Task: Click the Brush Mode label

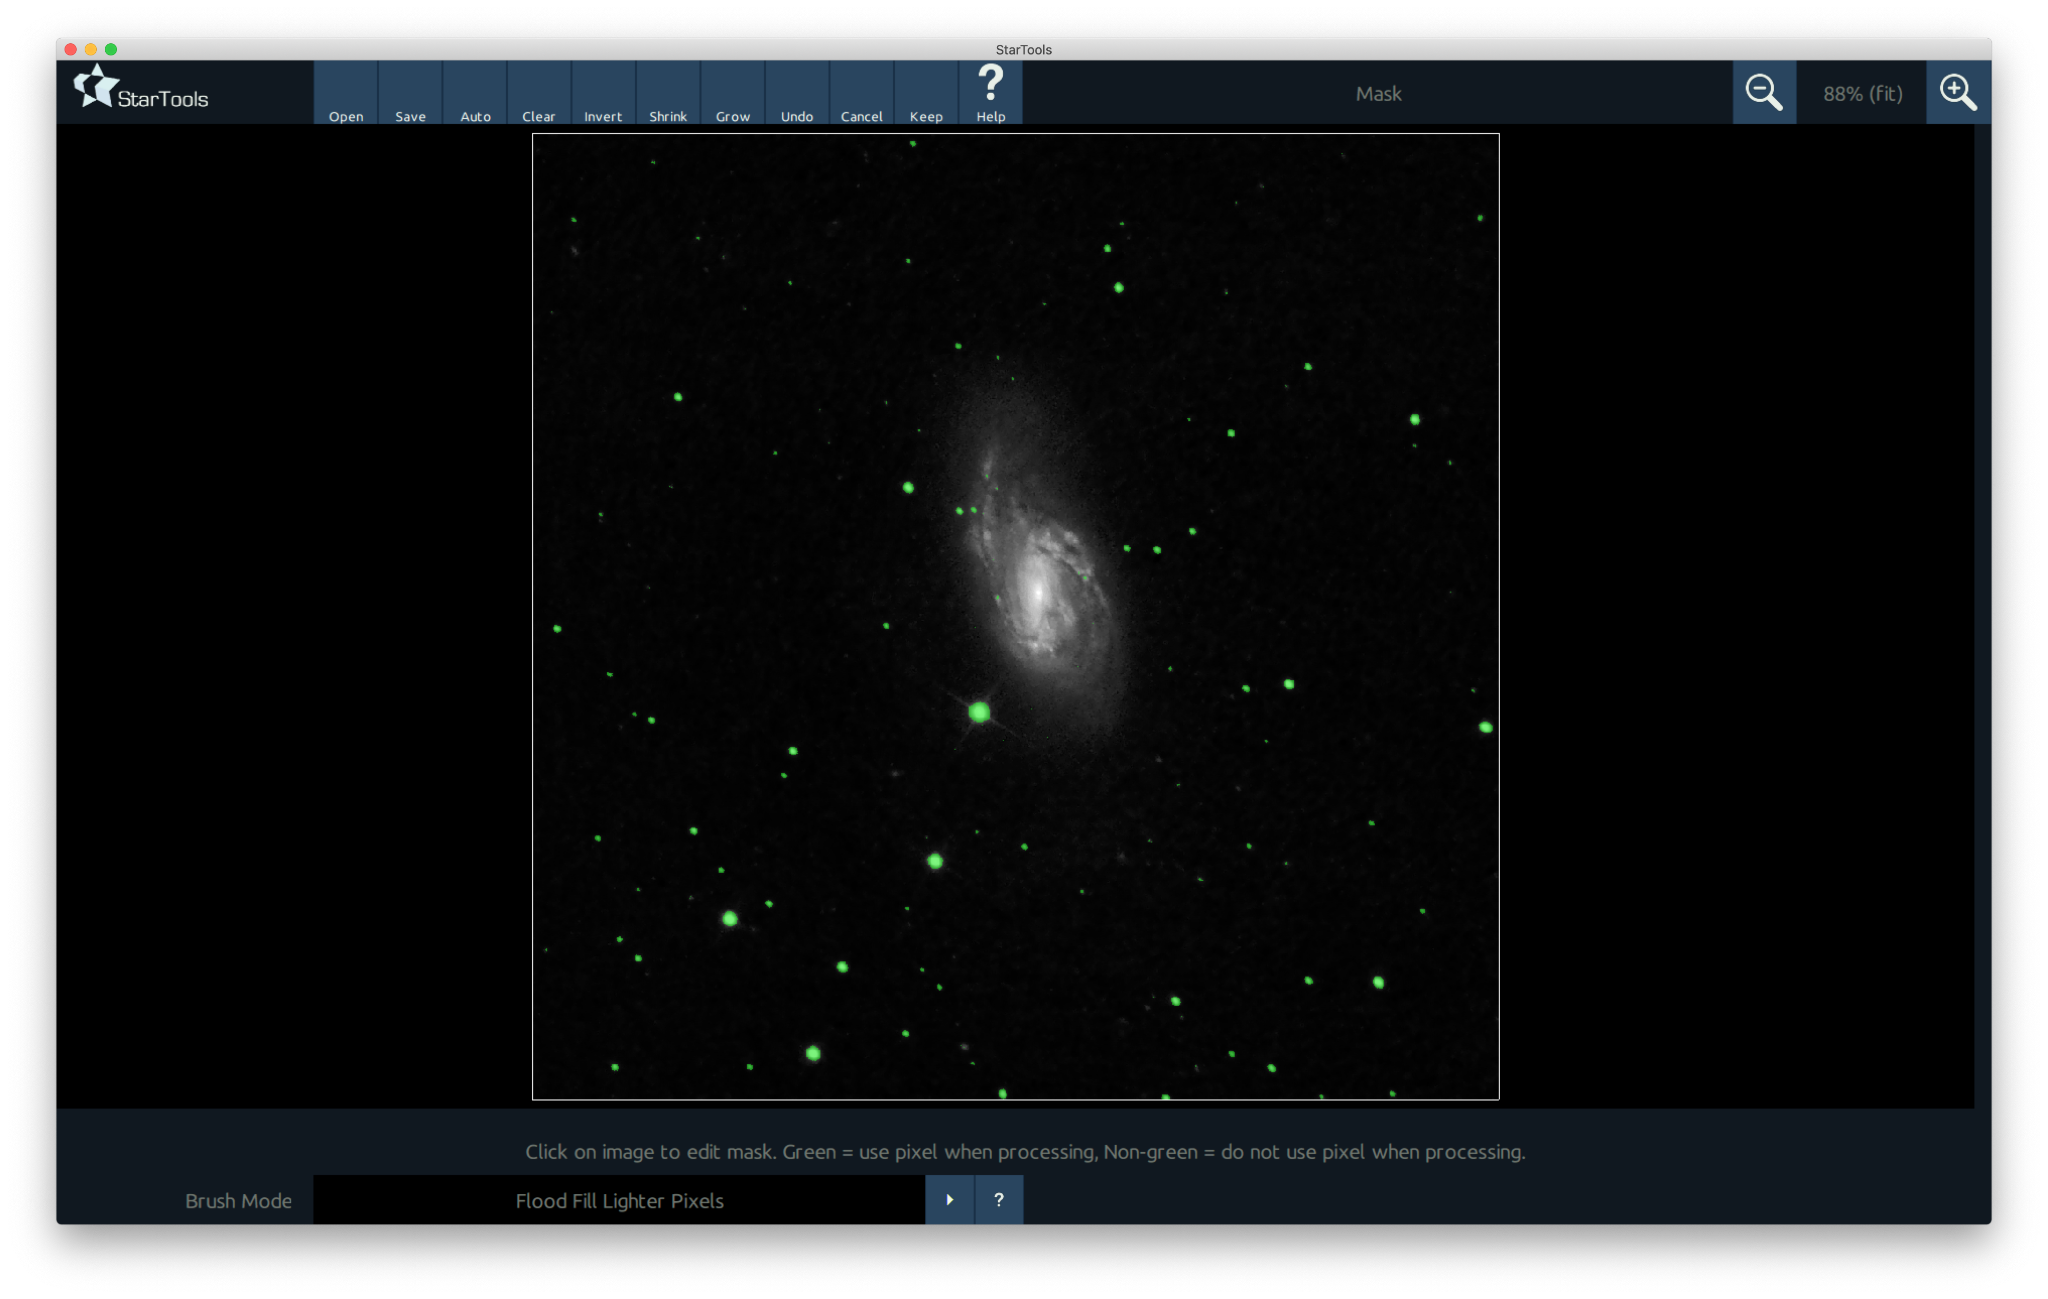Action: pos(238,1201)
